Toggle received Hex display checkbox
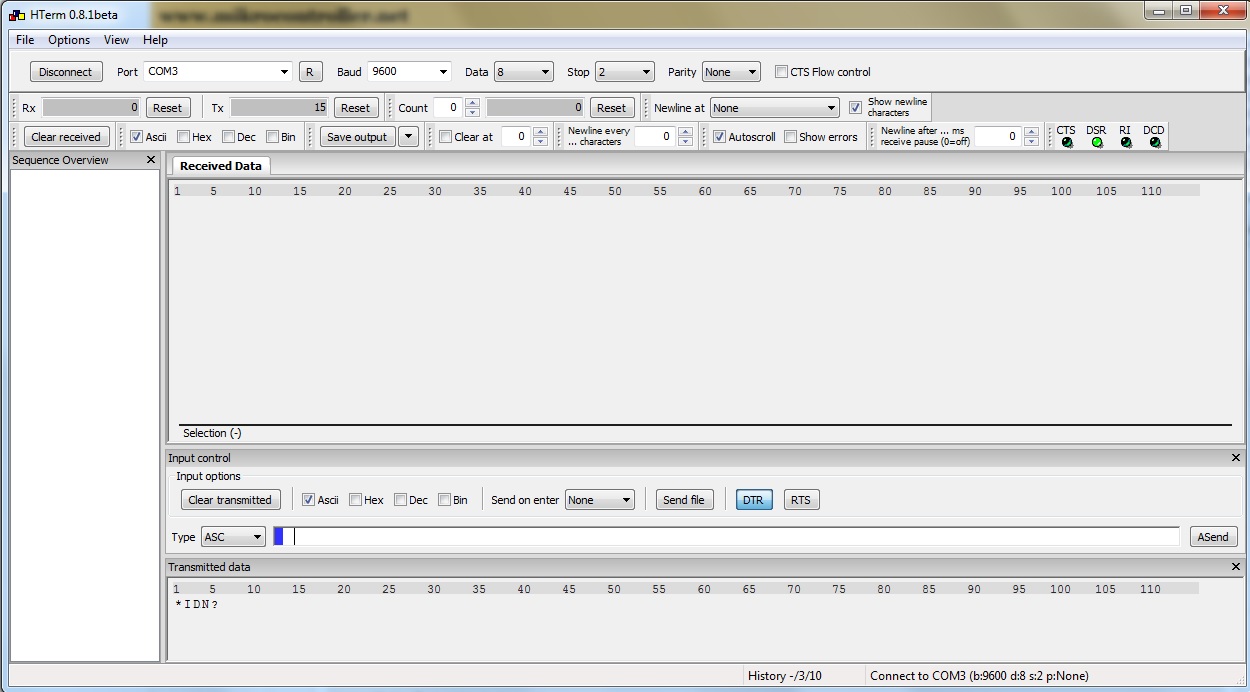 click(183, 137)
